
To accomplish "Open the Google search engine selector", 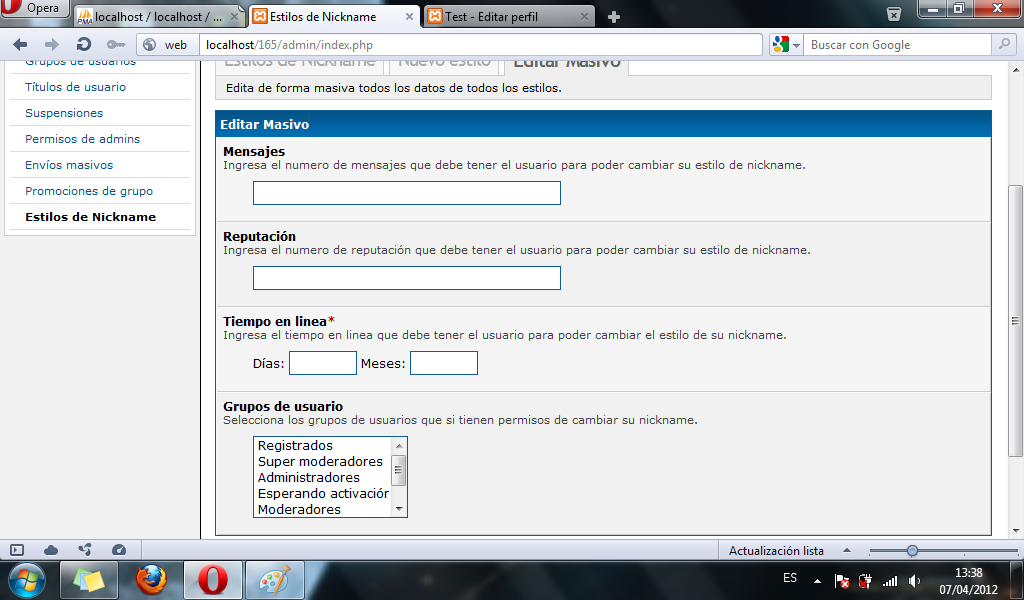I will tap(786, 44).
